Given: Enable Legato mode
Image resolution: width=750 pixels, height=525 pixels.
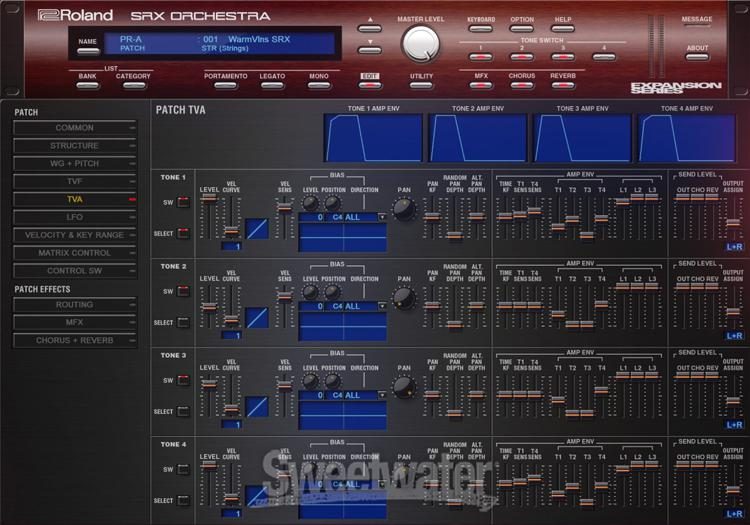Looking at the screenshot, I should [x=272, y=86].
